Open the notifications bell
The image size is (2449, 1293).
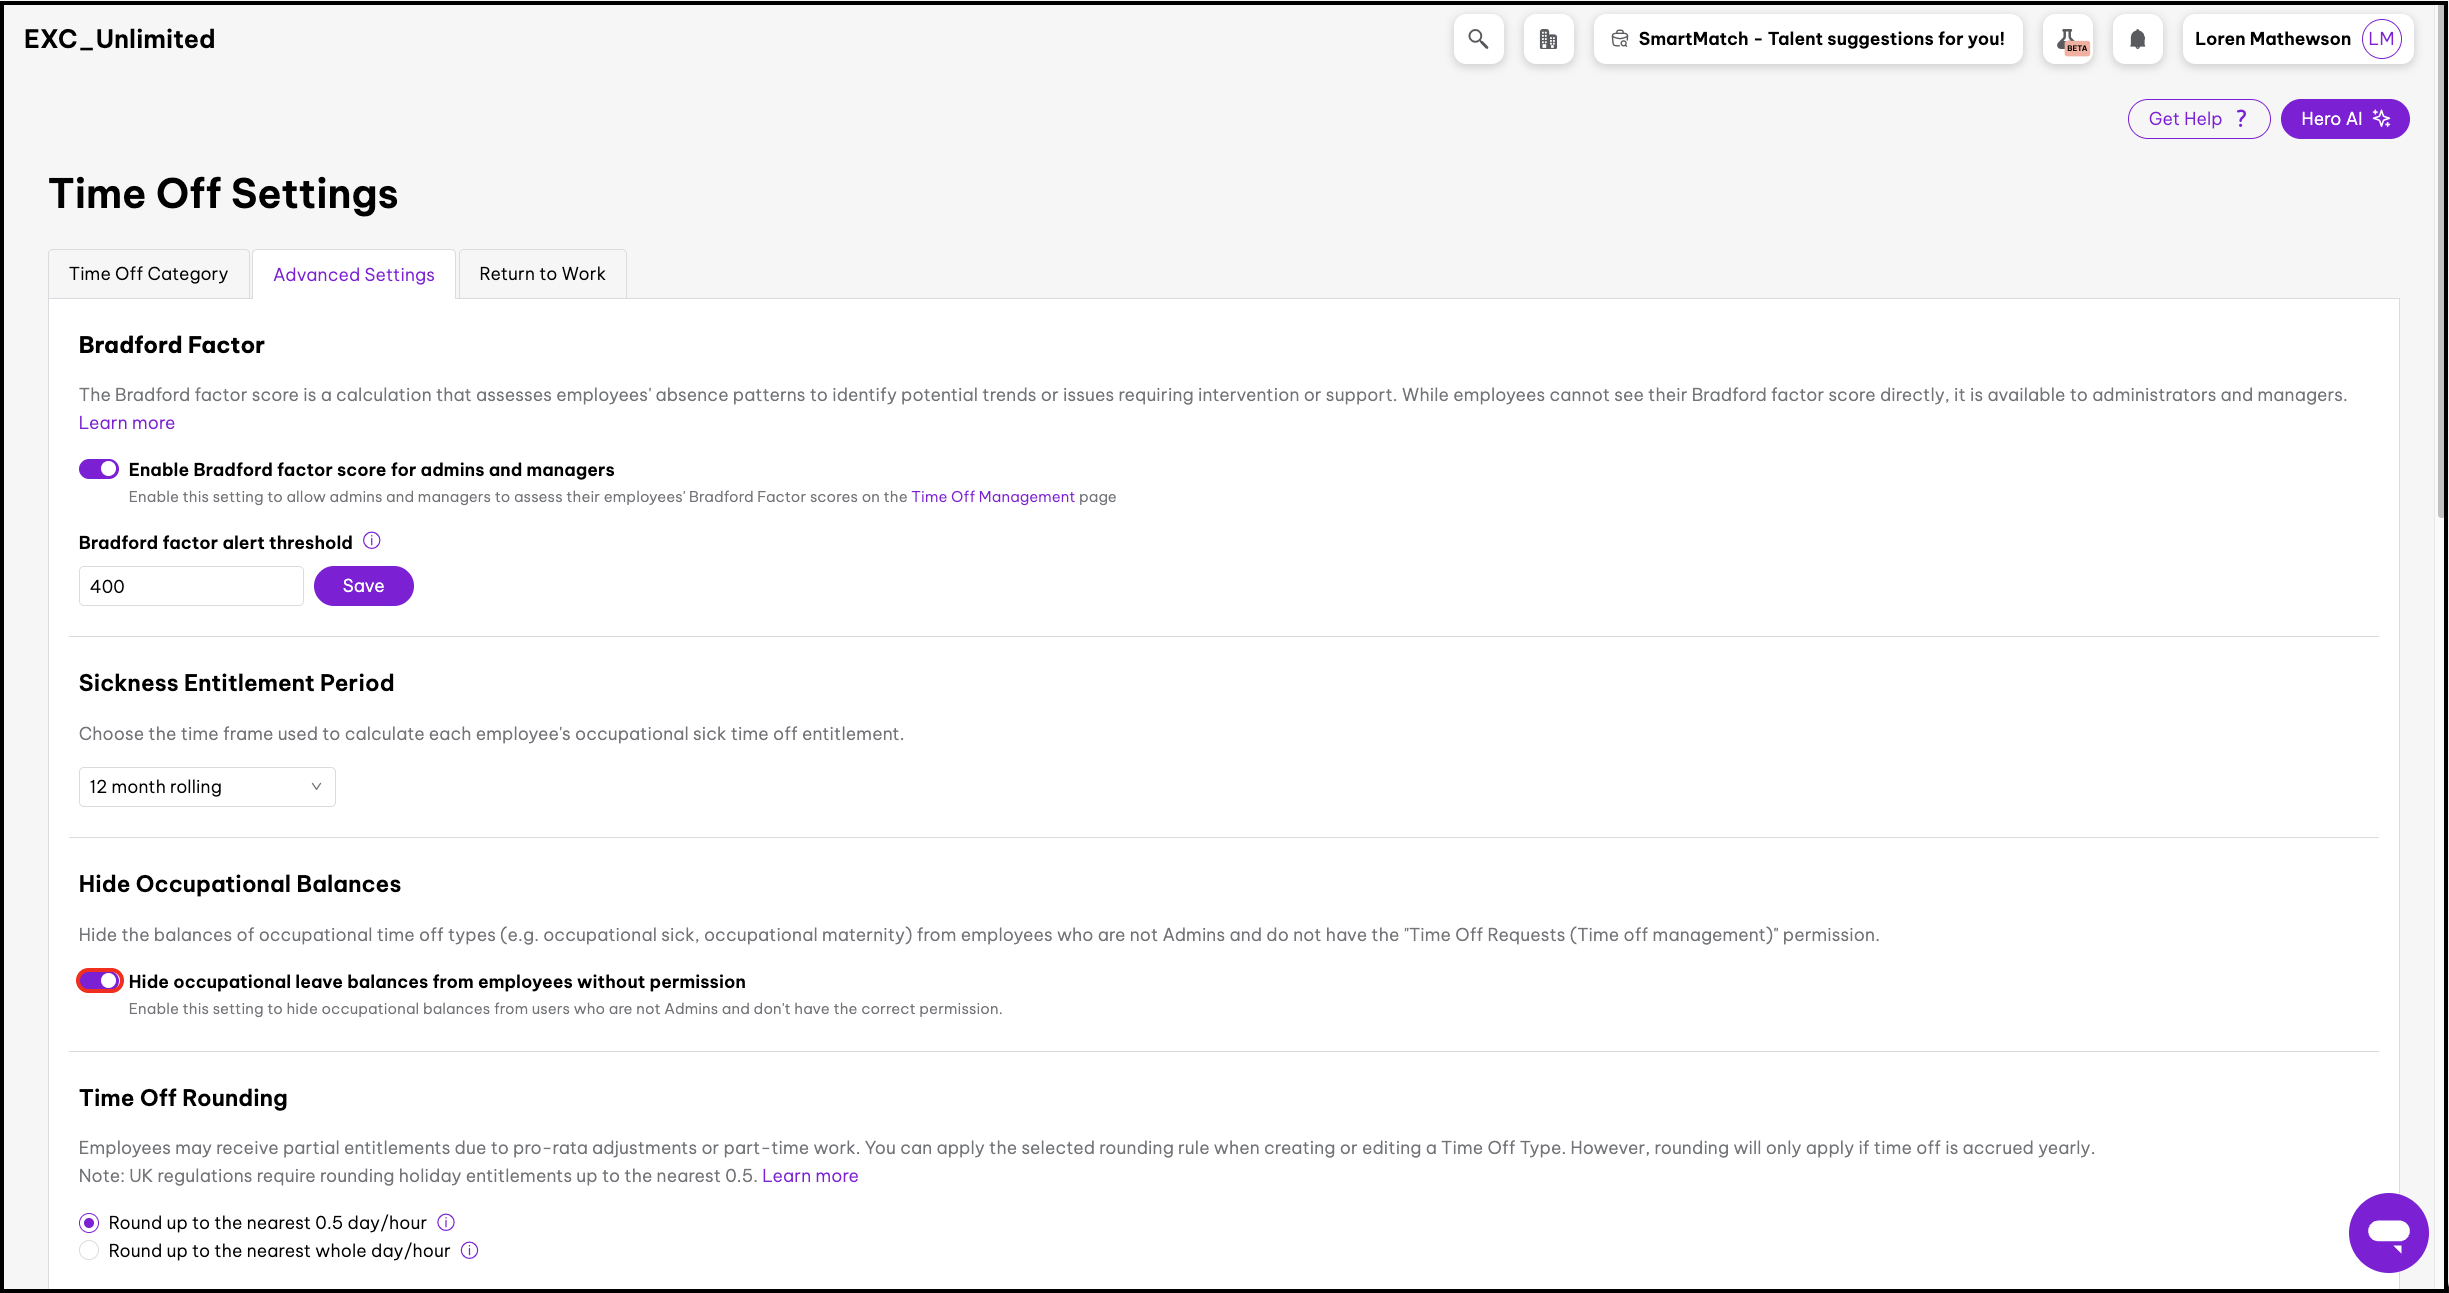pos(2137,39)
